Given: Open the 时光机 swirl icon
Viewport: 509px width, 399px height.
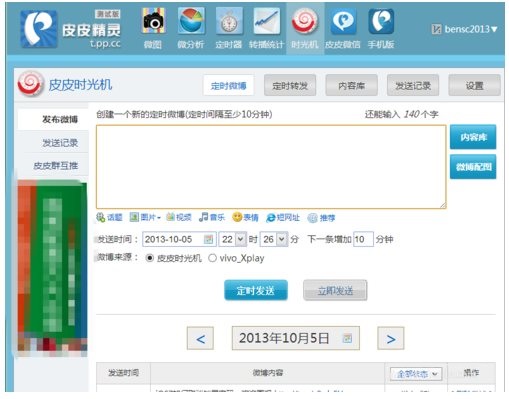Looking at the screenshot, I should 305,21.
